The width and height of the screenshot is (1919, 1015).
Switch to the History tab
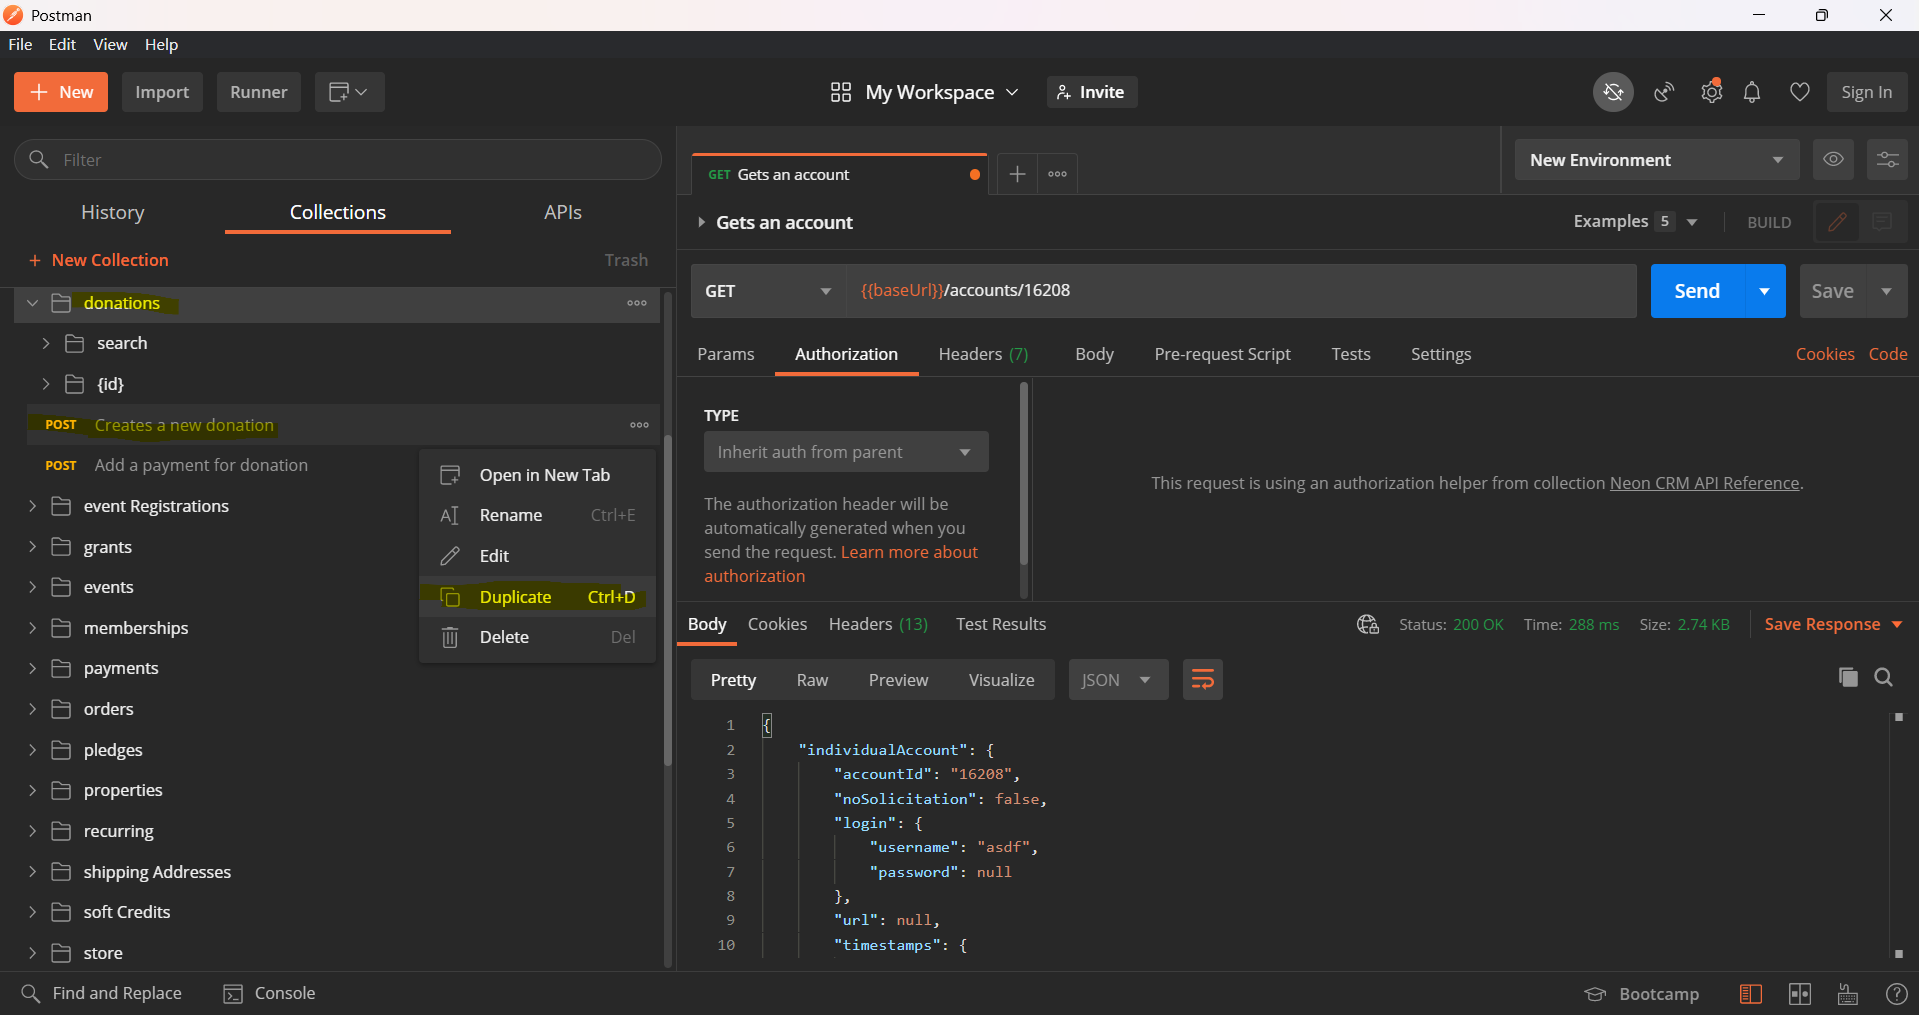point(113,212)
